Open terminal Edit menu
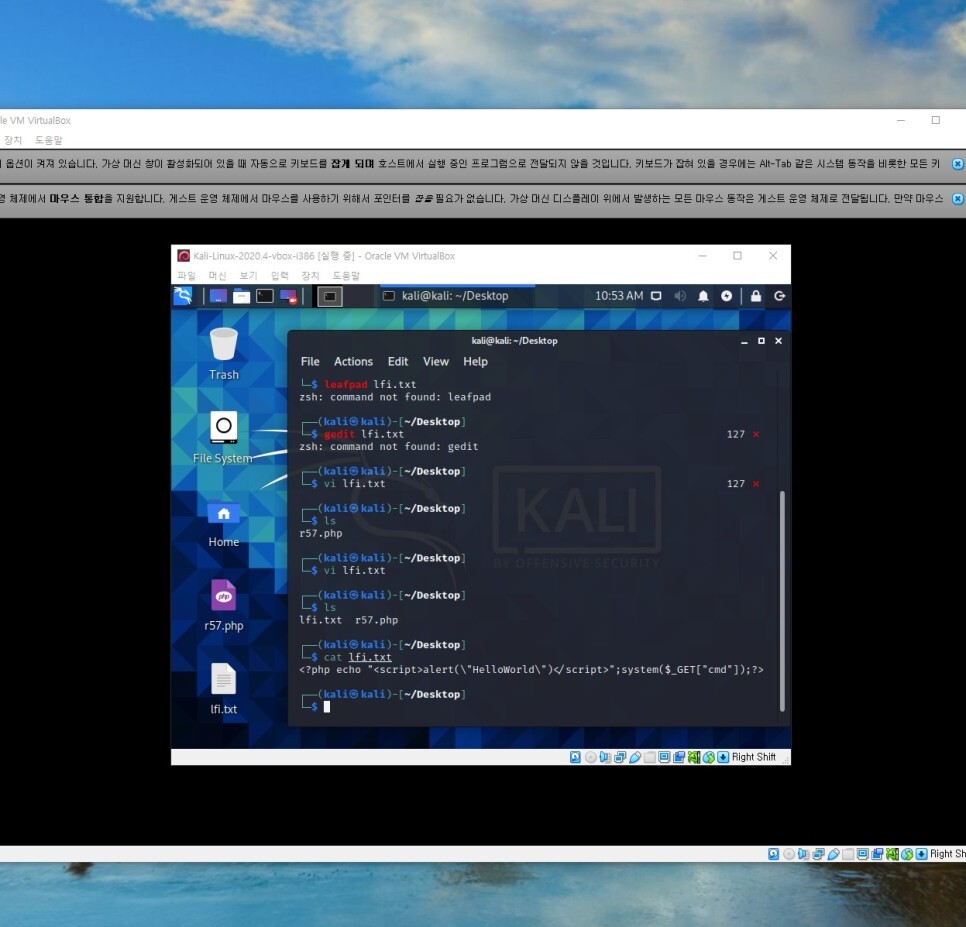Image resolution: width=966 pixels, height=927 pixels. pos(397,362)
